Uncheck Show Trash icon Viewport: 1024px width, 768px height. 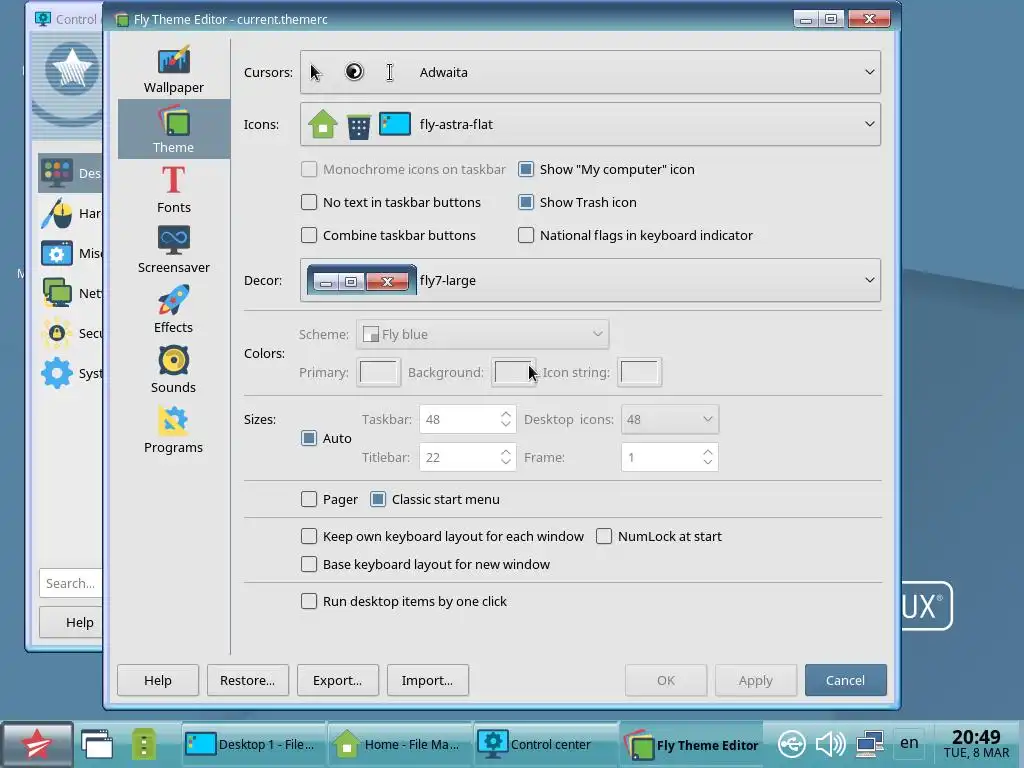coord(526,202)
